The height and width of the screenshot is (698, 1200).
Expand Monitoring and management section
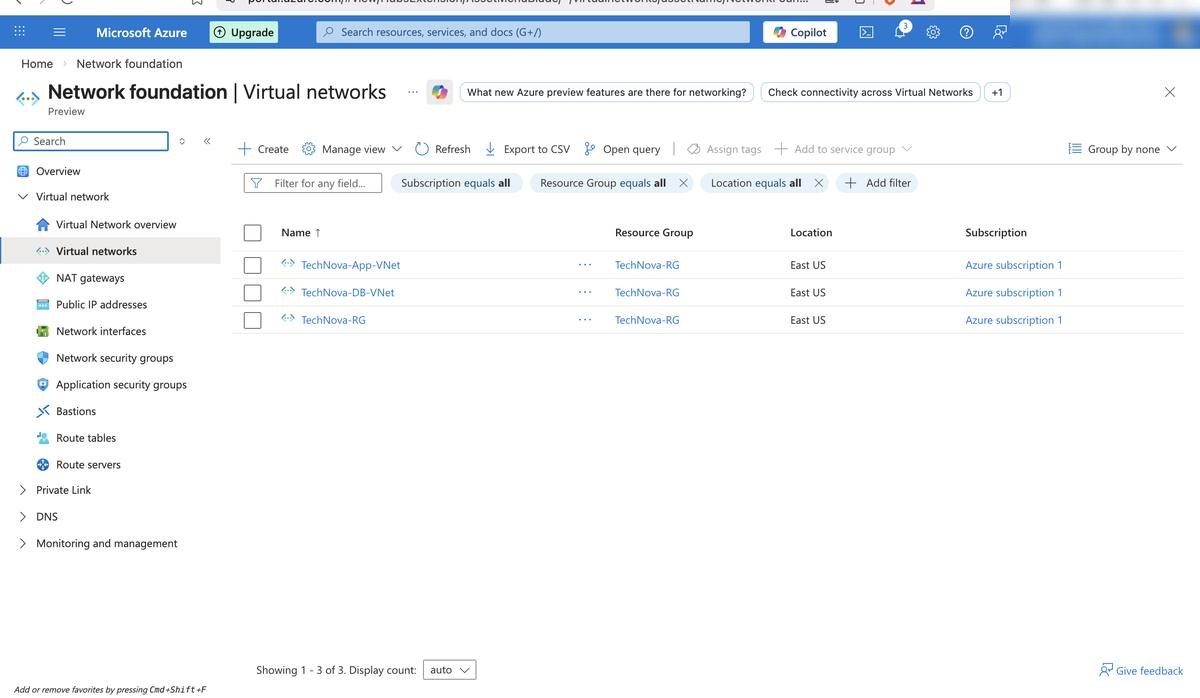(x=23, y=543)
